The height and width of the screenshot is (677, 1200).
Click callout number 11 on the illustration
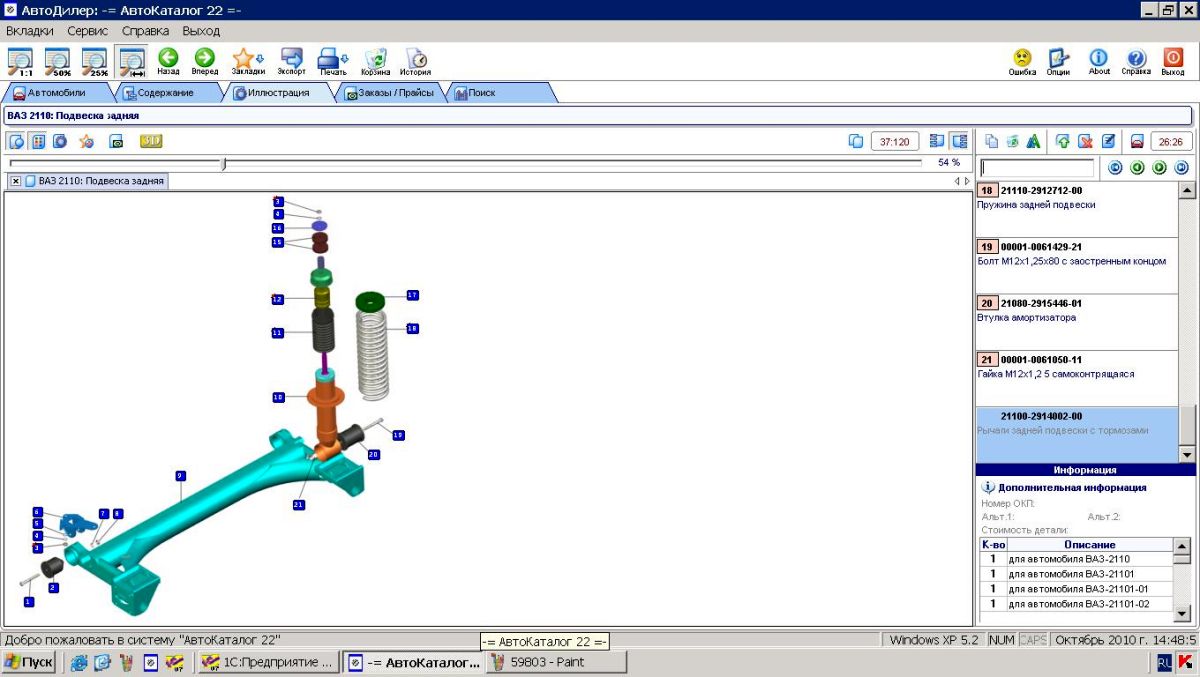tap(277, 332)
